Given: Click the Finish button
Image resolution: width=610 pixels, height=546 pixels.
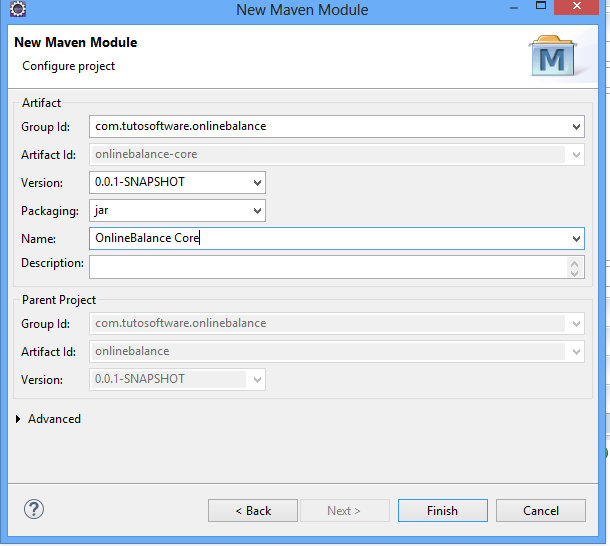Looking at the screenshot, I should [443, 511].
